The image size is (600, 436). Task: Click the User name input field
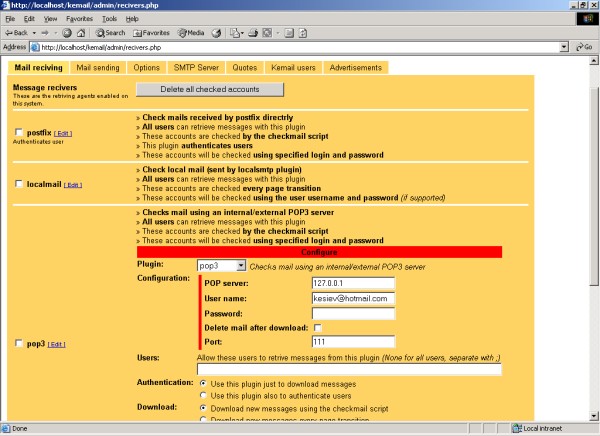coord(353,298)
